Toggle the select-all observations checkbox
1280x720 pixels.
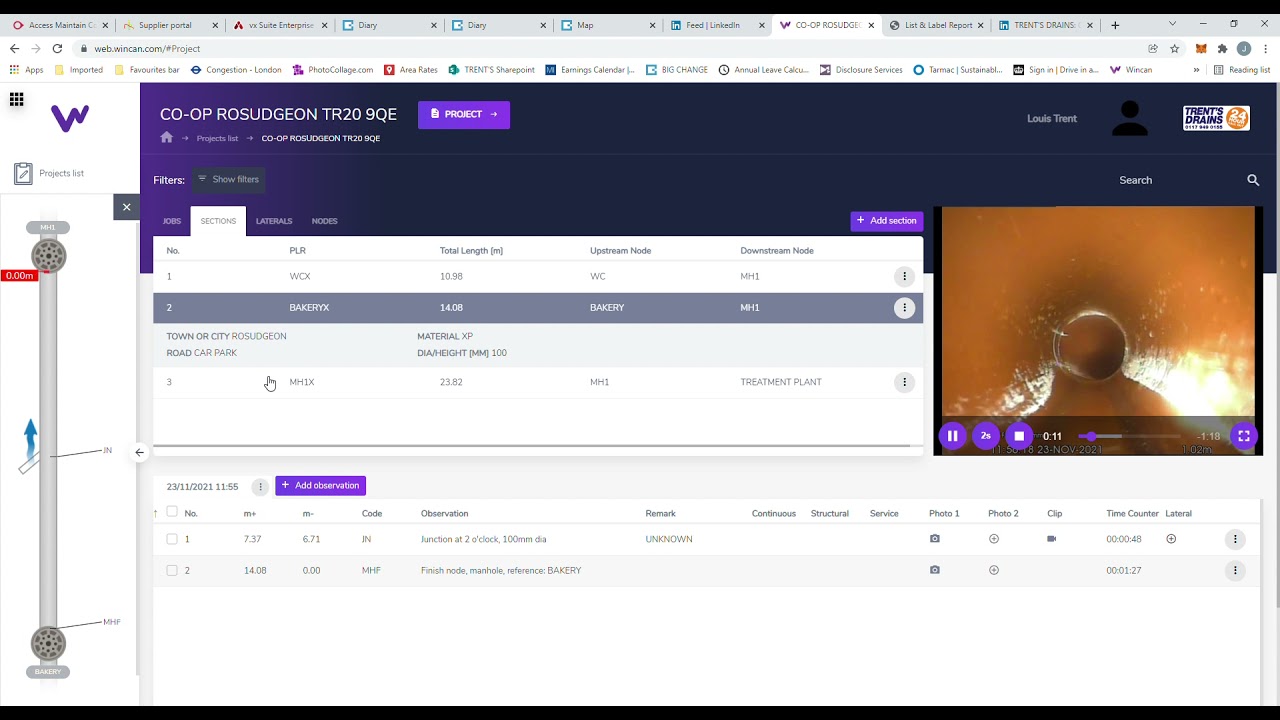pos(172,512)
